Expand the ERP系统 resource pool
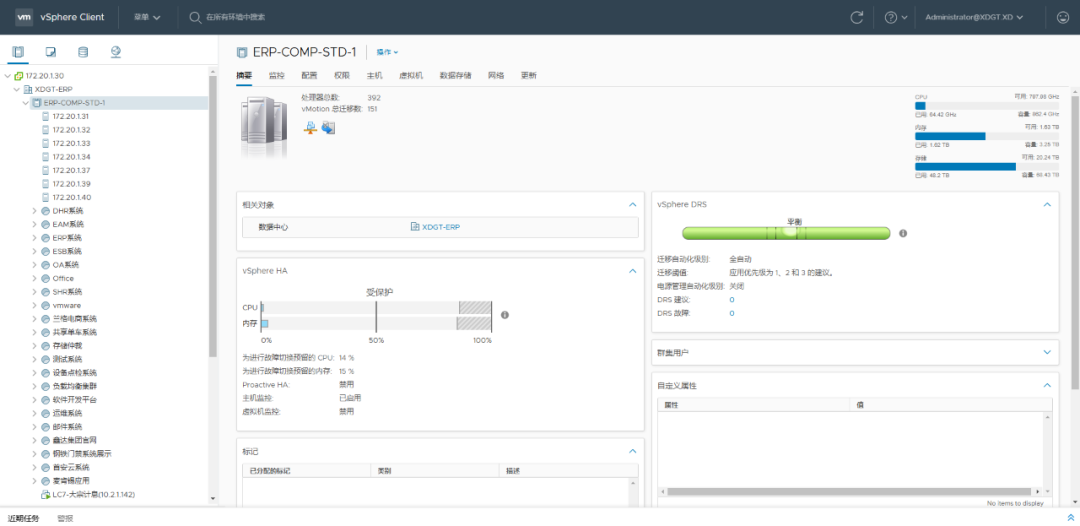This screenshot has height=526, width=1080. (x=34, y=238)
